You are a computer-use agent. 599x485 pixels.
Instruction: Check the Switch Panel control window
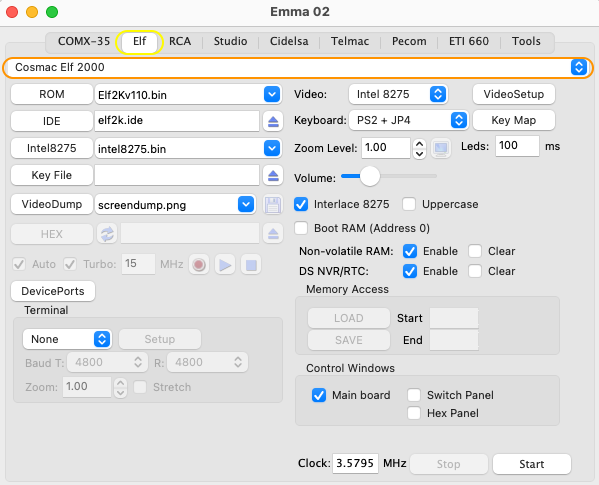click(x=414, y=395)
